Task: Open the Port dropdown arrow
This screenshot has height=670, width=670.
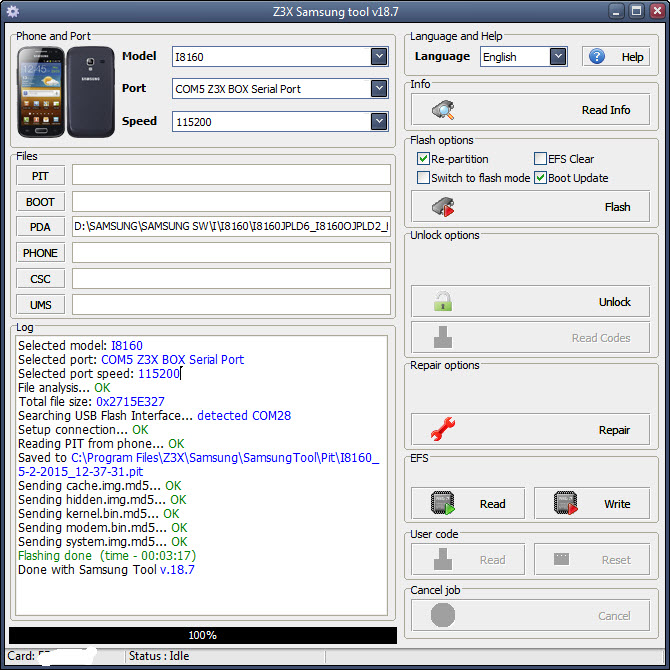Action: pyautogui.click(x=379, y=88)
